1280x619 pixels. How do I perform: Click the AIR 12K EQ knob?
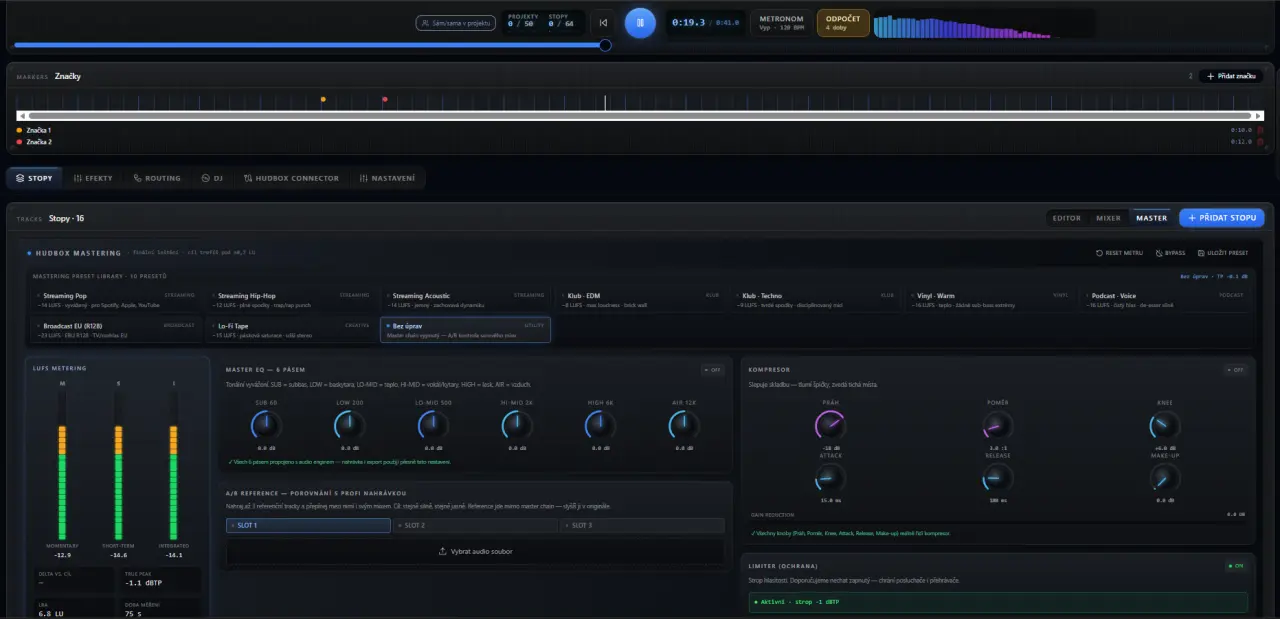[x=684, y=426]
